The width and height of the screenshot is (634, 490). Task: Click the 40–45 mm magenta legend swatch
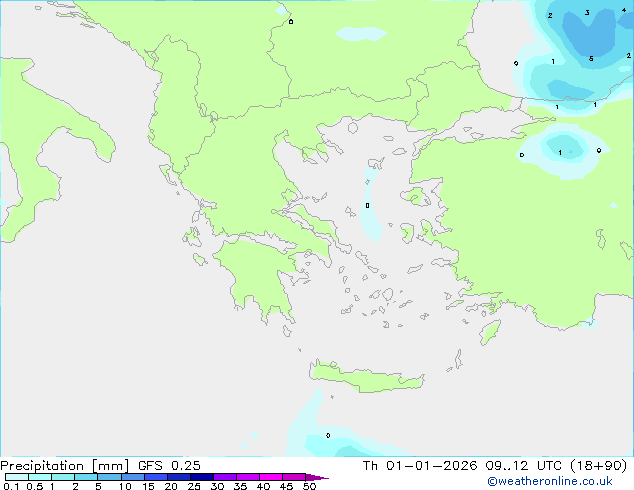pyautogui.click(x=271, y=477)
